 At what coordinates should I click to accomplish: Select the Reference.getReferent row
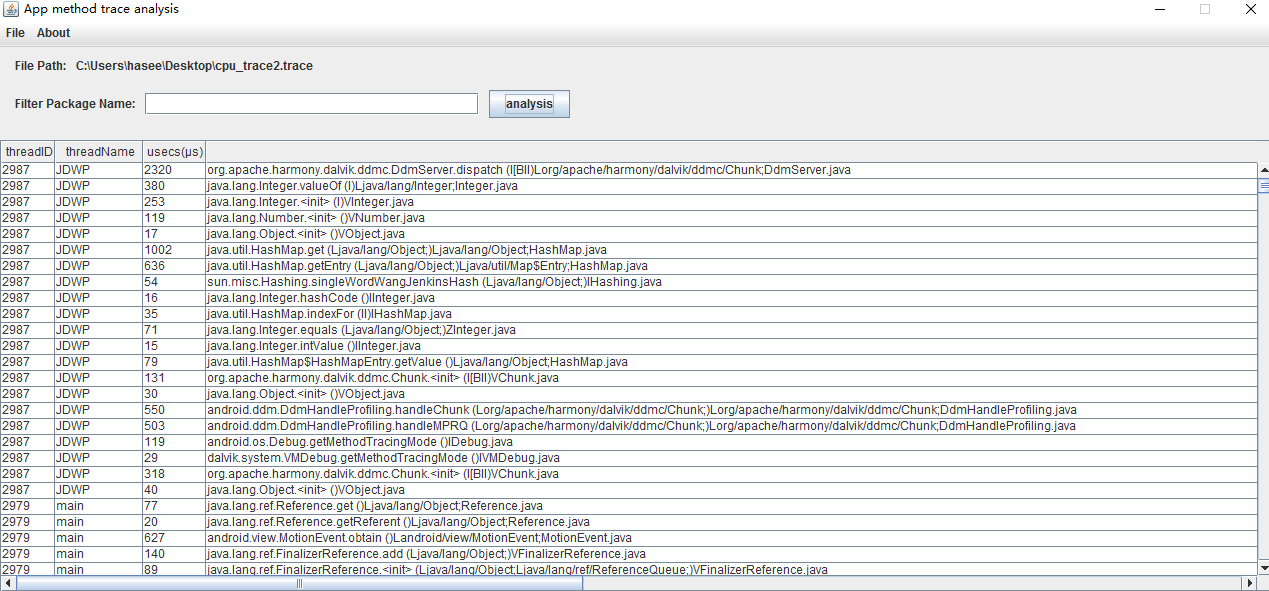[x=628, y=522]
